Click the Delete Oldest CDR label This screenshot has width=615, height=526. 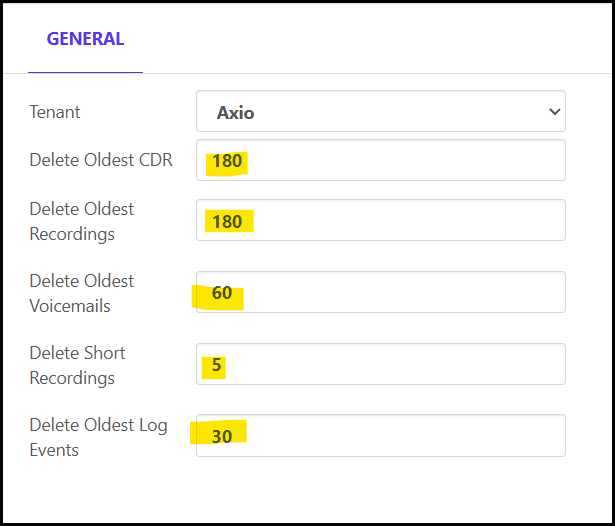(x=101, y=160)
